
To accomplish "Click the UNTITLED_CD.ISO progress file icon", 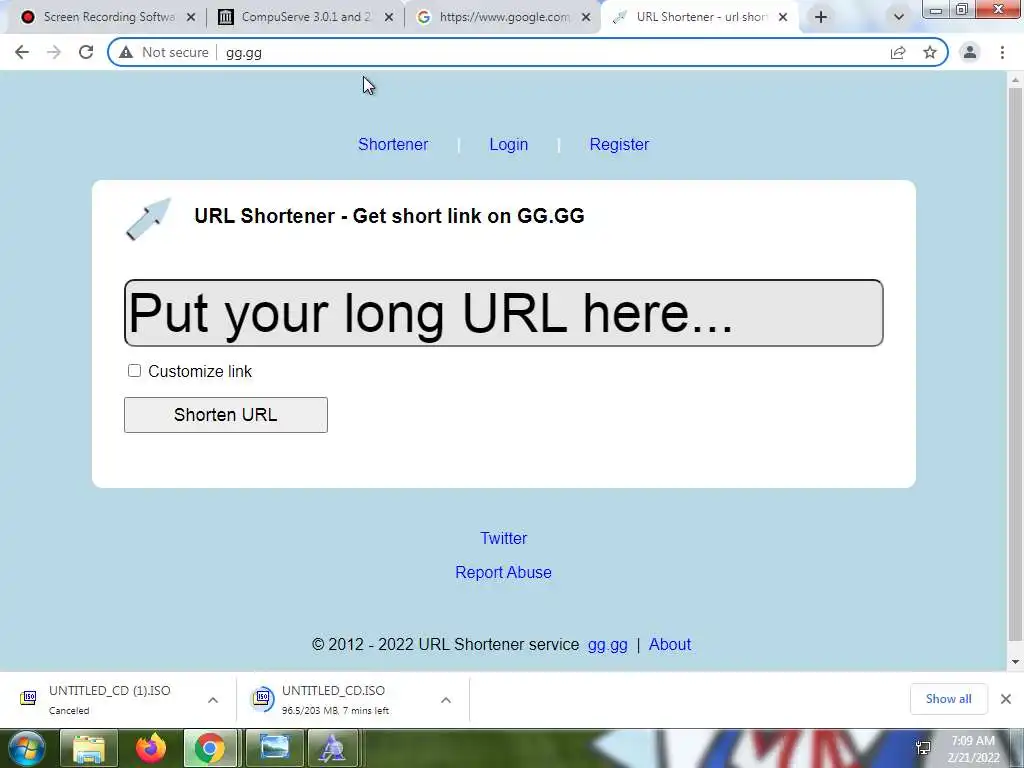I will coord(263,698).
